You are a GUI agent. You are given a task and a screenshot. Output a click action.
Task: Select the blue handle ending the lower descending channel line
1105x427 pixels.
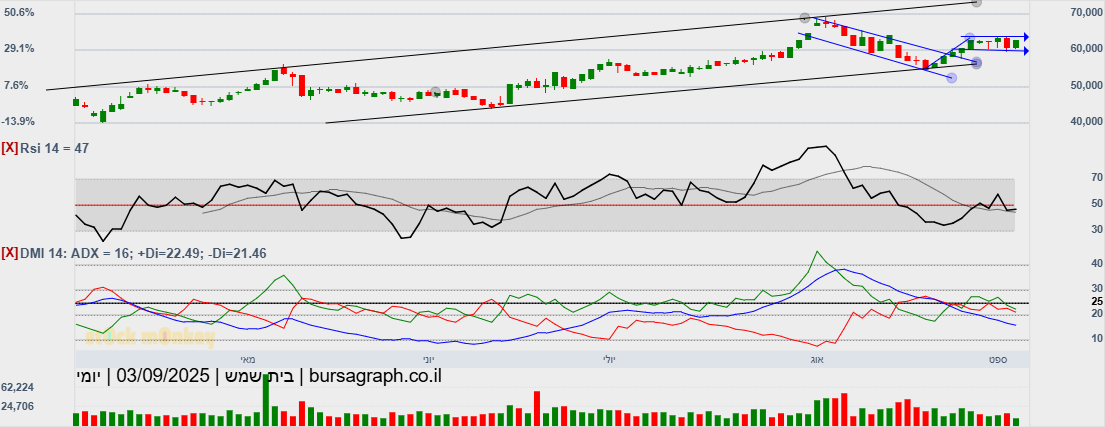(951, 78)
